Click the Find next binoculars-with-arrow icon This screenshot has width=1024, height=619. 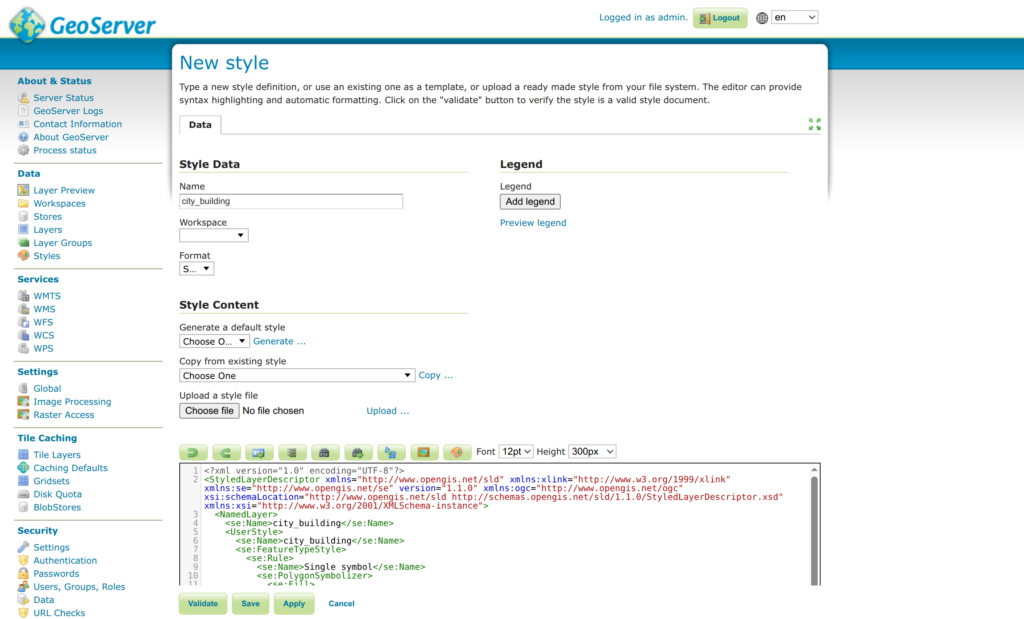pyautogui.click(x=358, y=452)
